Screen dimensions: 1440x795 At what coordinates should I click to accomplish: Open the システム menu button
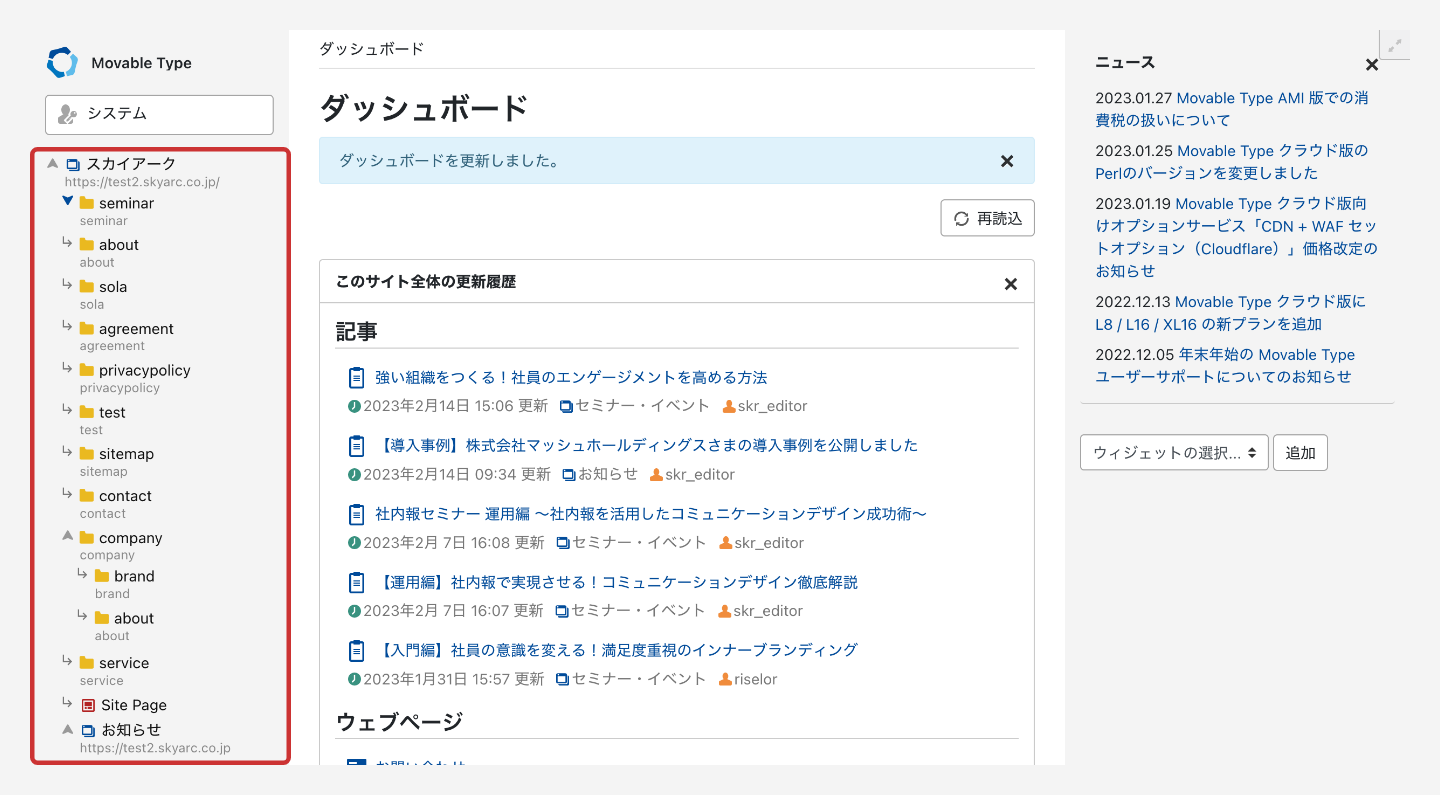tap(159, 115)
